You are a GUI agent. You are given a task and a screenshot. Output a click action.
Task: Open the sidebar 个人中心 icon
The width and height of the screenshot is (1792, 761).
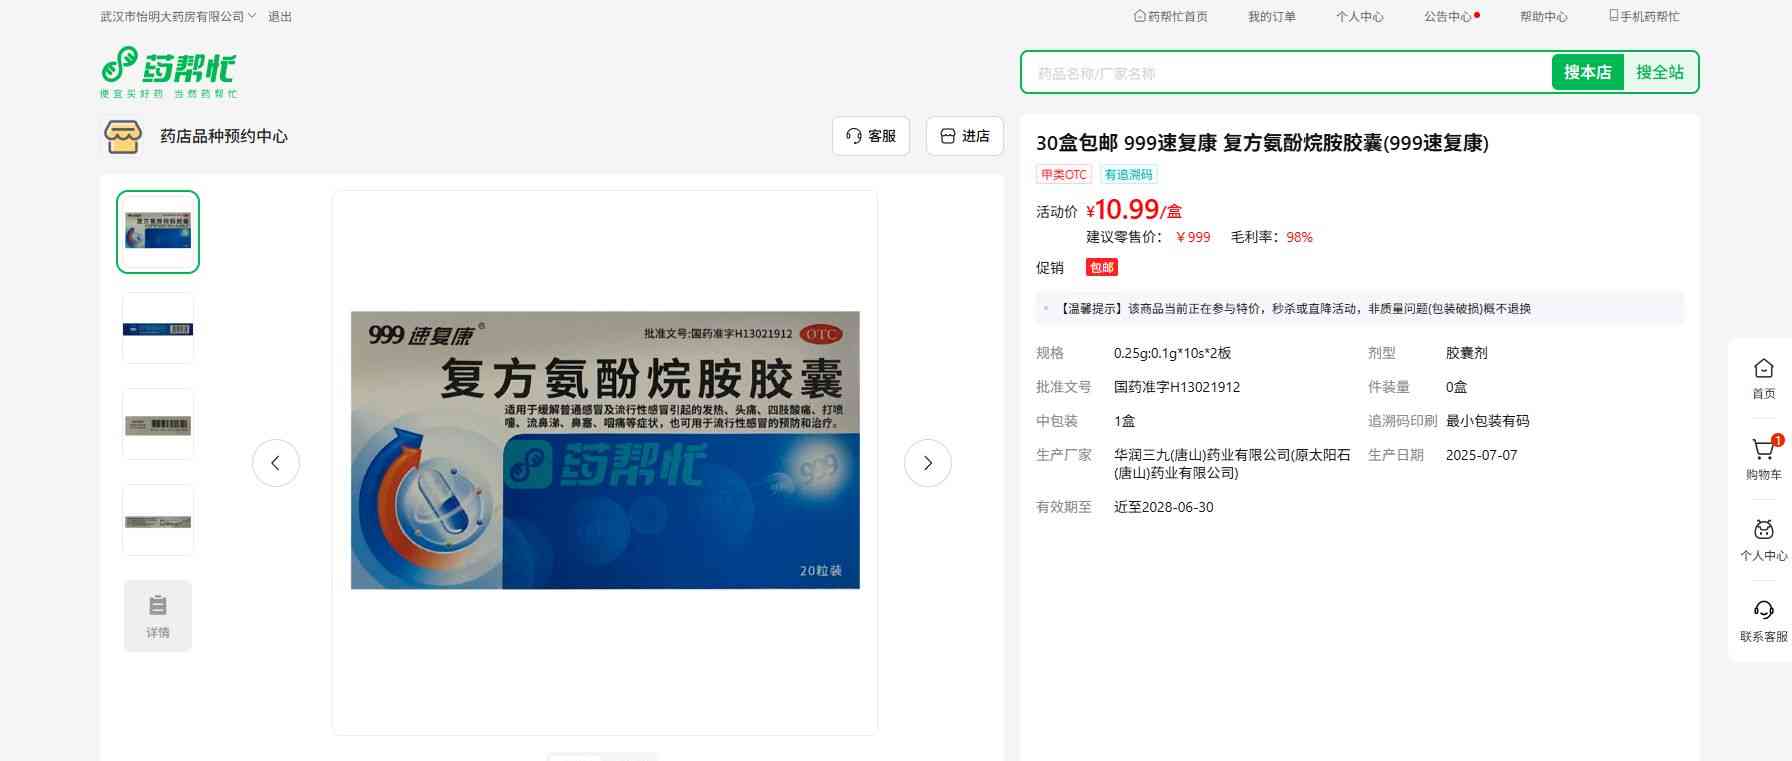pos(1763,531)
